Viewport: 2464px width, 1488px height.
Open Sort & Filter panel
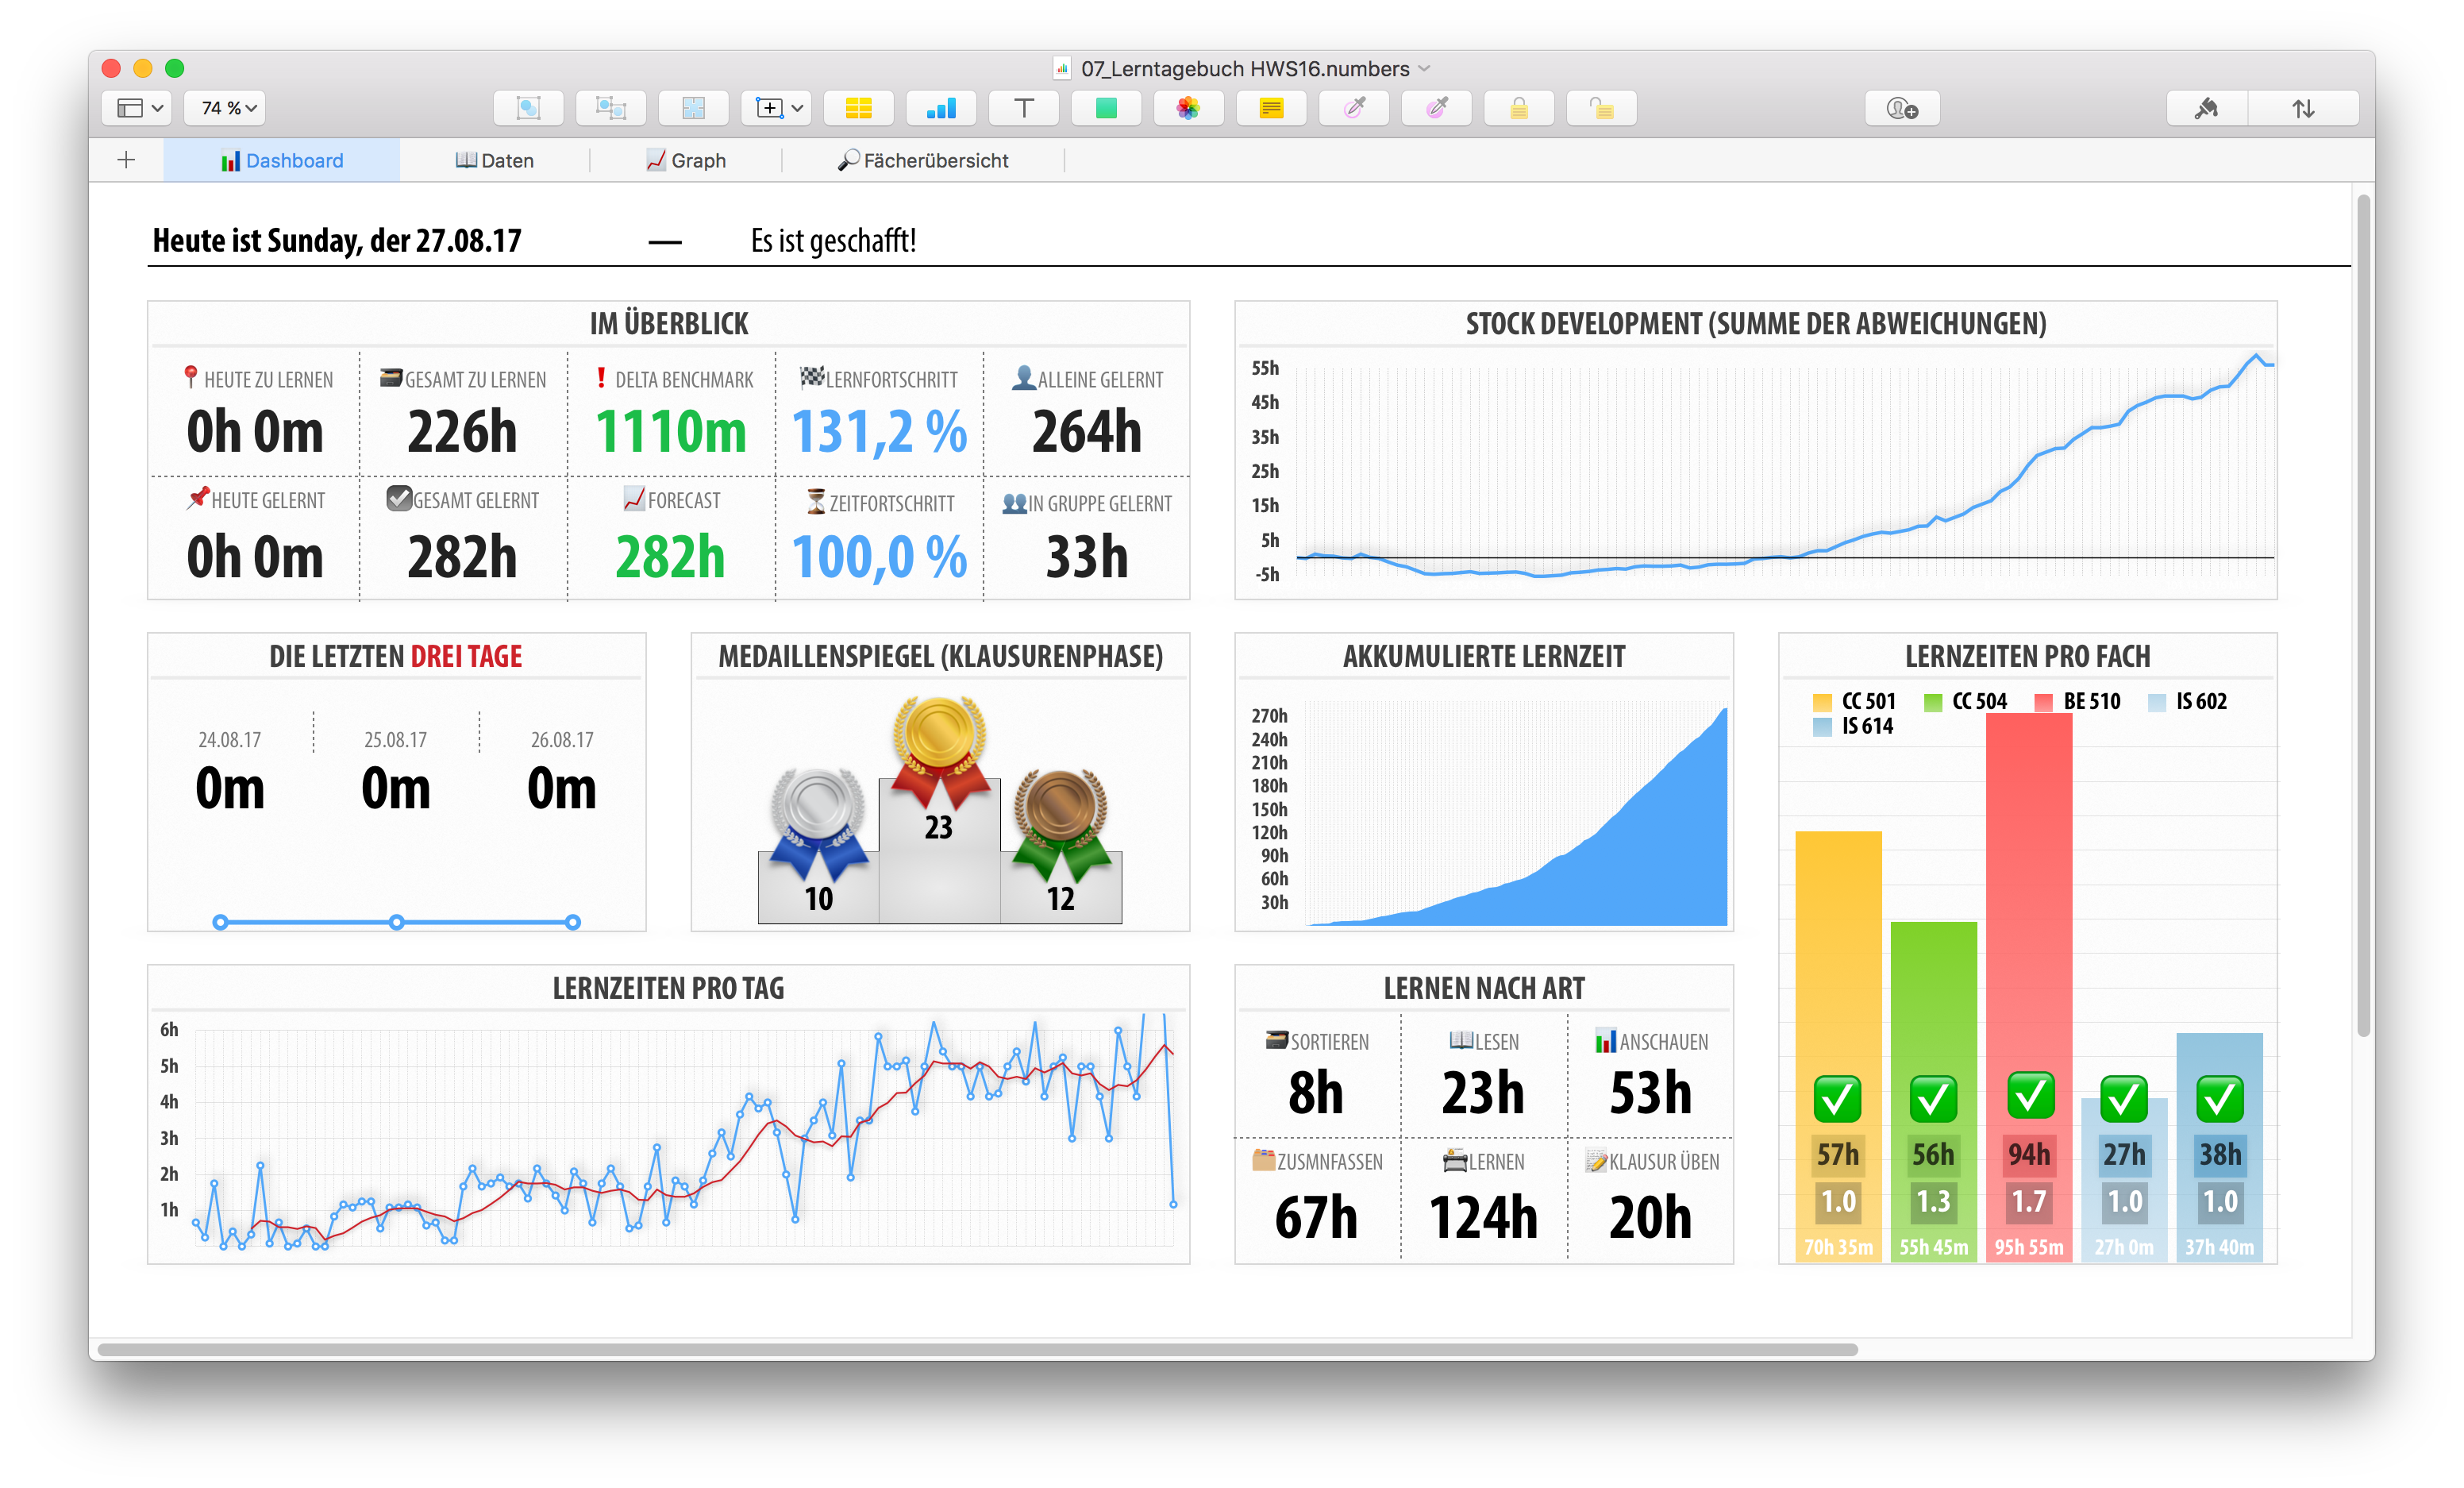click(2303, 108)
